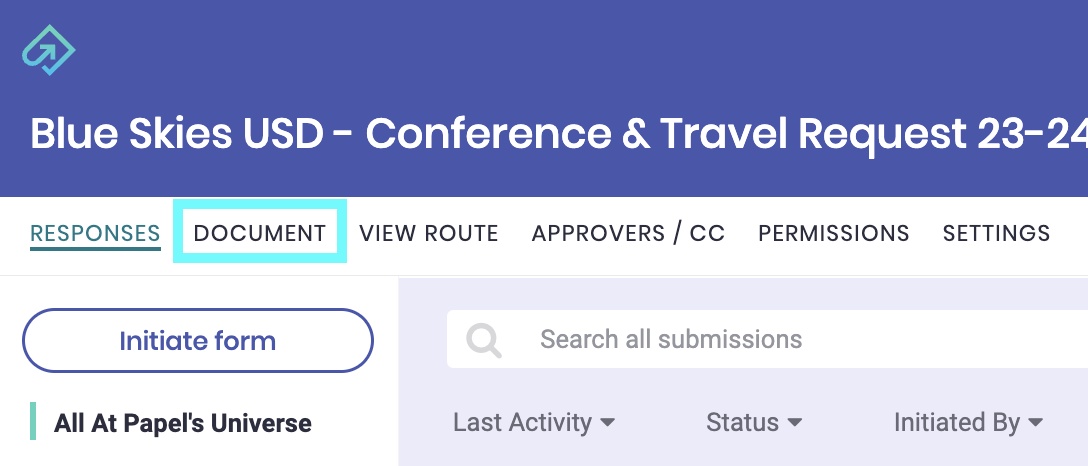The height and width of the screenshot is (466, 1088).
Task: Open the Status filter dropdown
Action: coord(754,422)
